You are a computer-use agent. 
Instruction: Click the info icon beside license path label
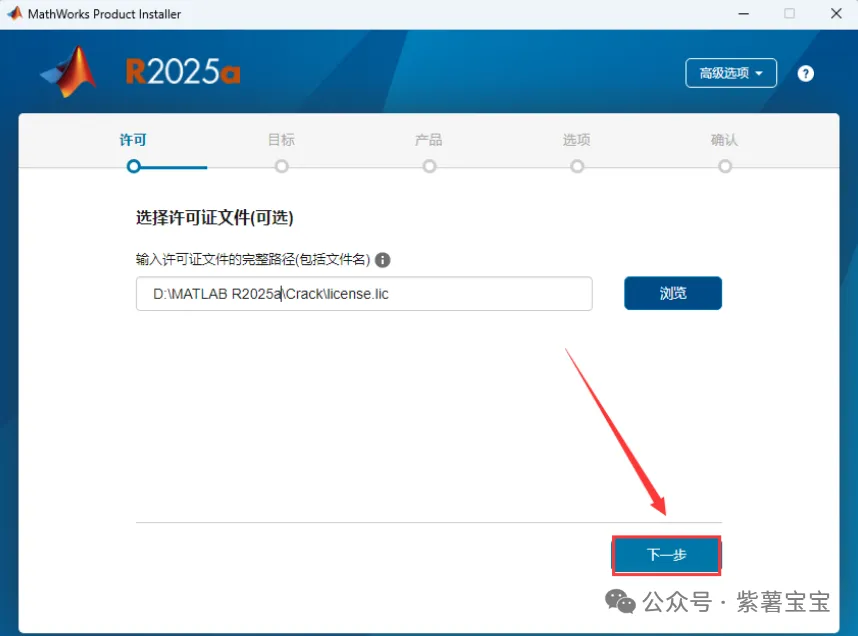383,260
